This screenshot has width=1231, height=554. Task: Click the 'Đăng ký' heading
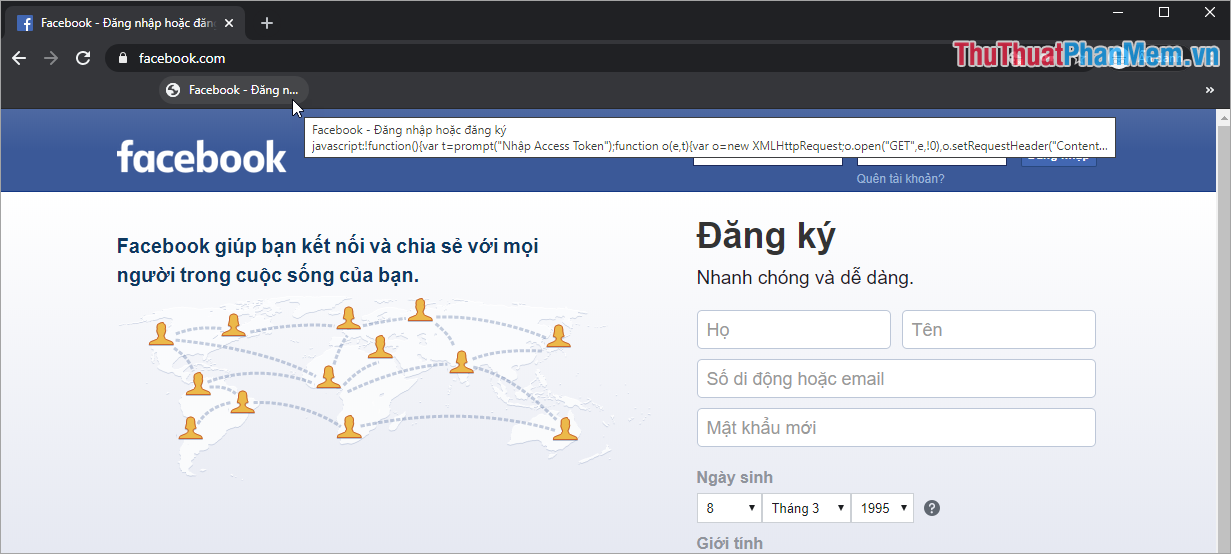coord(766,236)
